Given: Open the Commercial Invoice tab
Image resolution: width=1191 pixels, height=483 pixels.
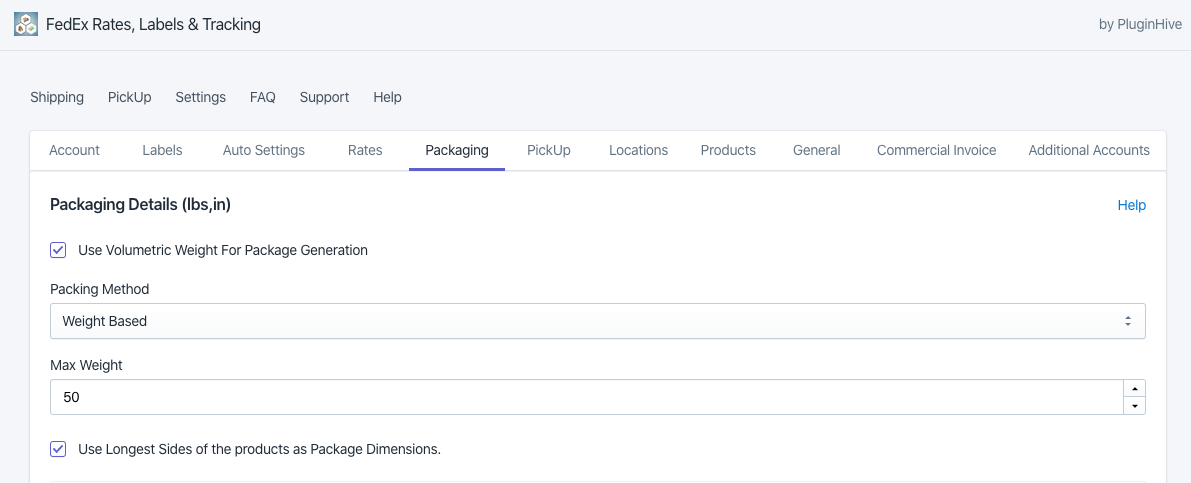Looking at the screenshot, I should [937, 150].
